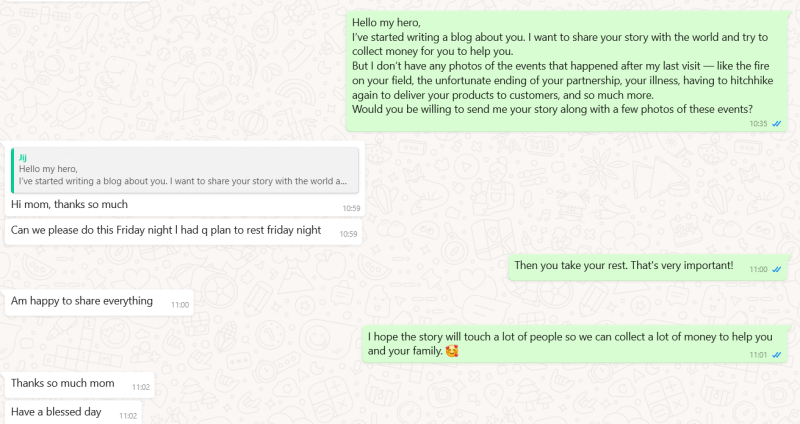The height and width of the screenshot is (424, 800).
Task: Click the 11:00 timestamp on 'Am happy to share'
Action: click(x=180, y=304)
